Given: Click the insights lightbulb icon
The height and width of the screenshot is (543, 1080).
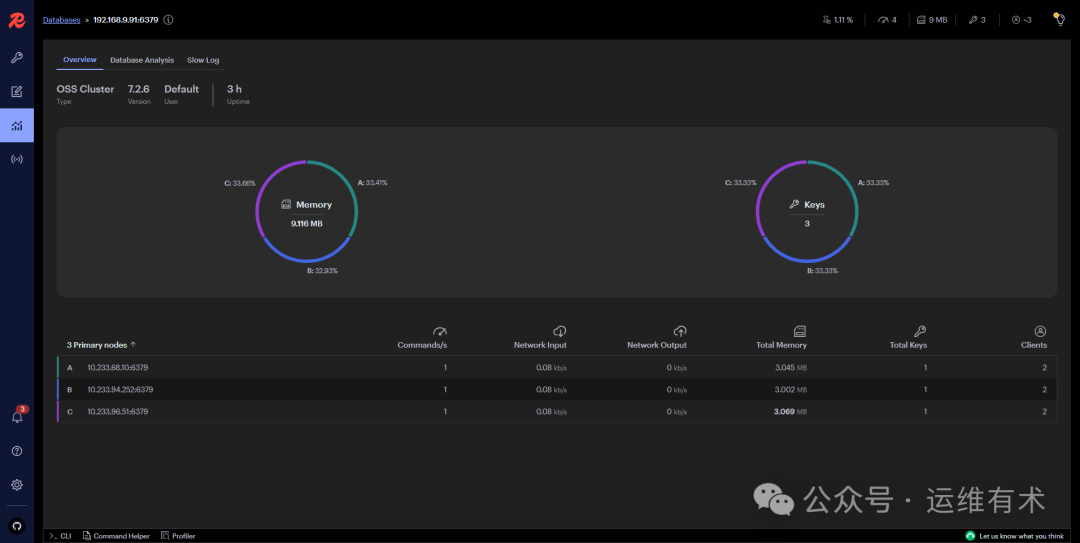Looking at the screenshot, I should (1059, 19).
